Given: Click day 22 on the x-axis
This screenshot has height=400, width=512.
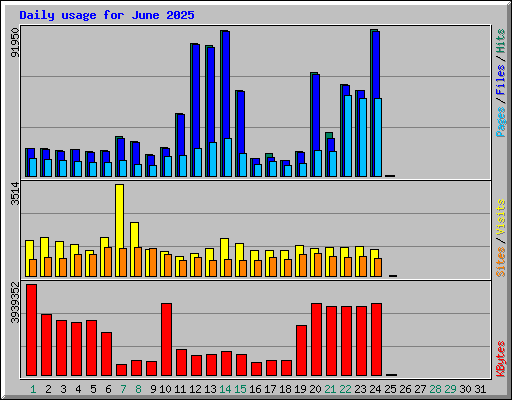Looking at the screenshot, I should click(x=345, y=389).
